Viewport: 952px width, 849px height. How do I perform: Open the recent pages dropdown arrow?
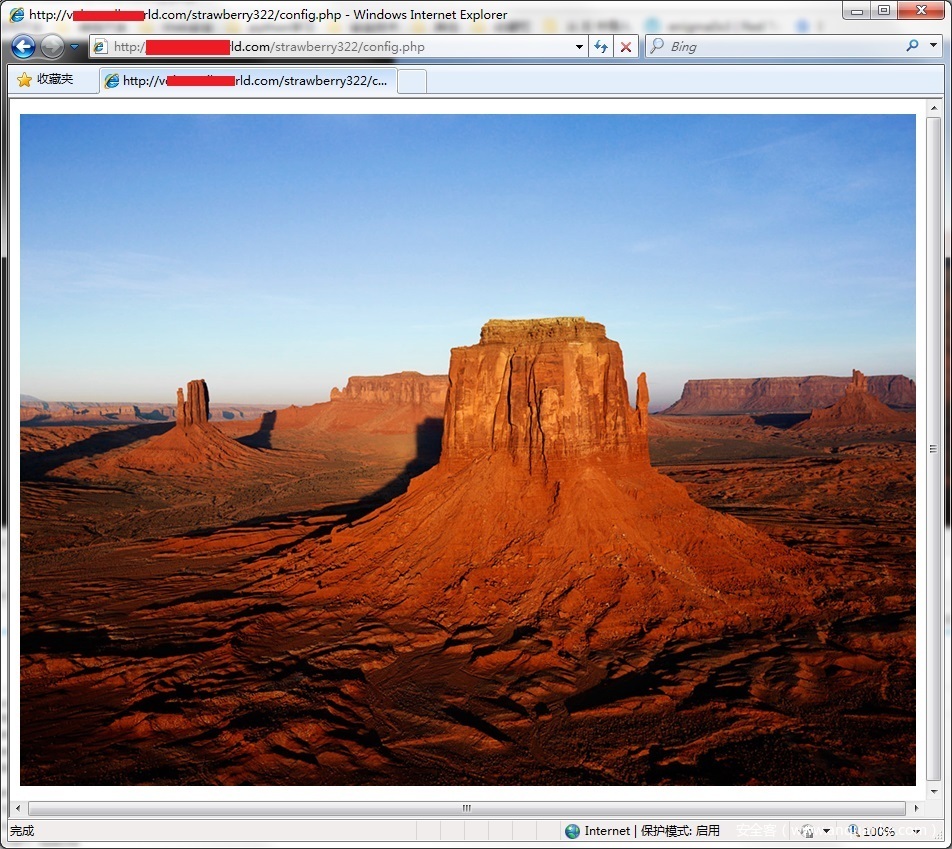(x=74, y=47)
